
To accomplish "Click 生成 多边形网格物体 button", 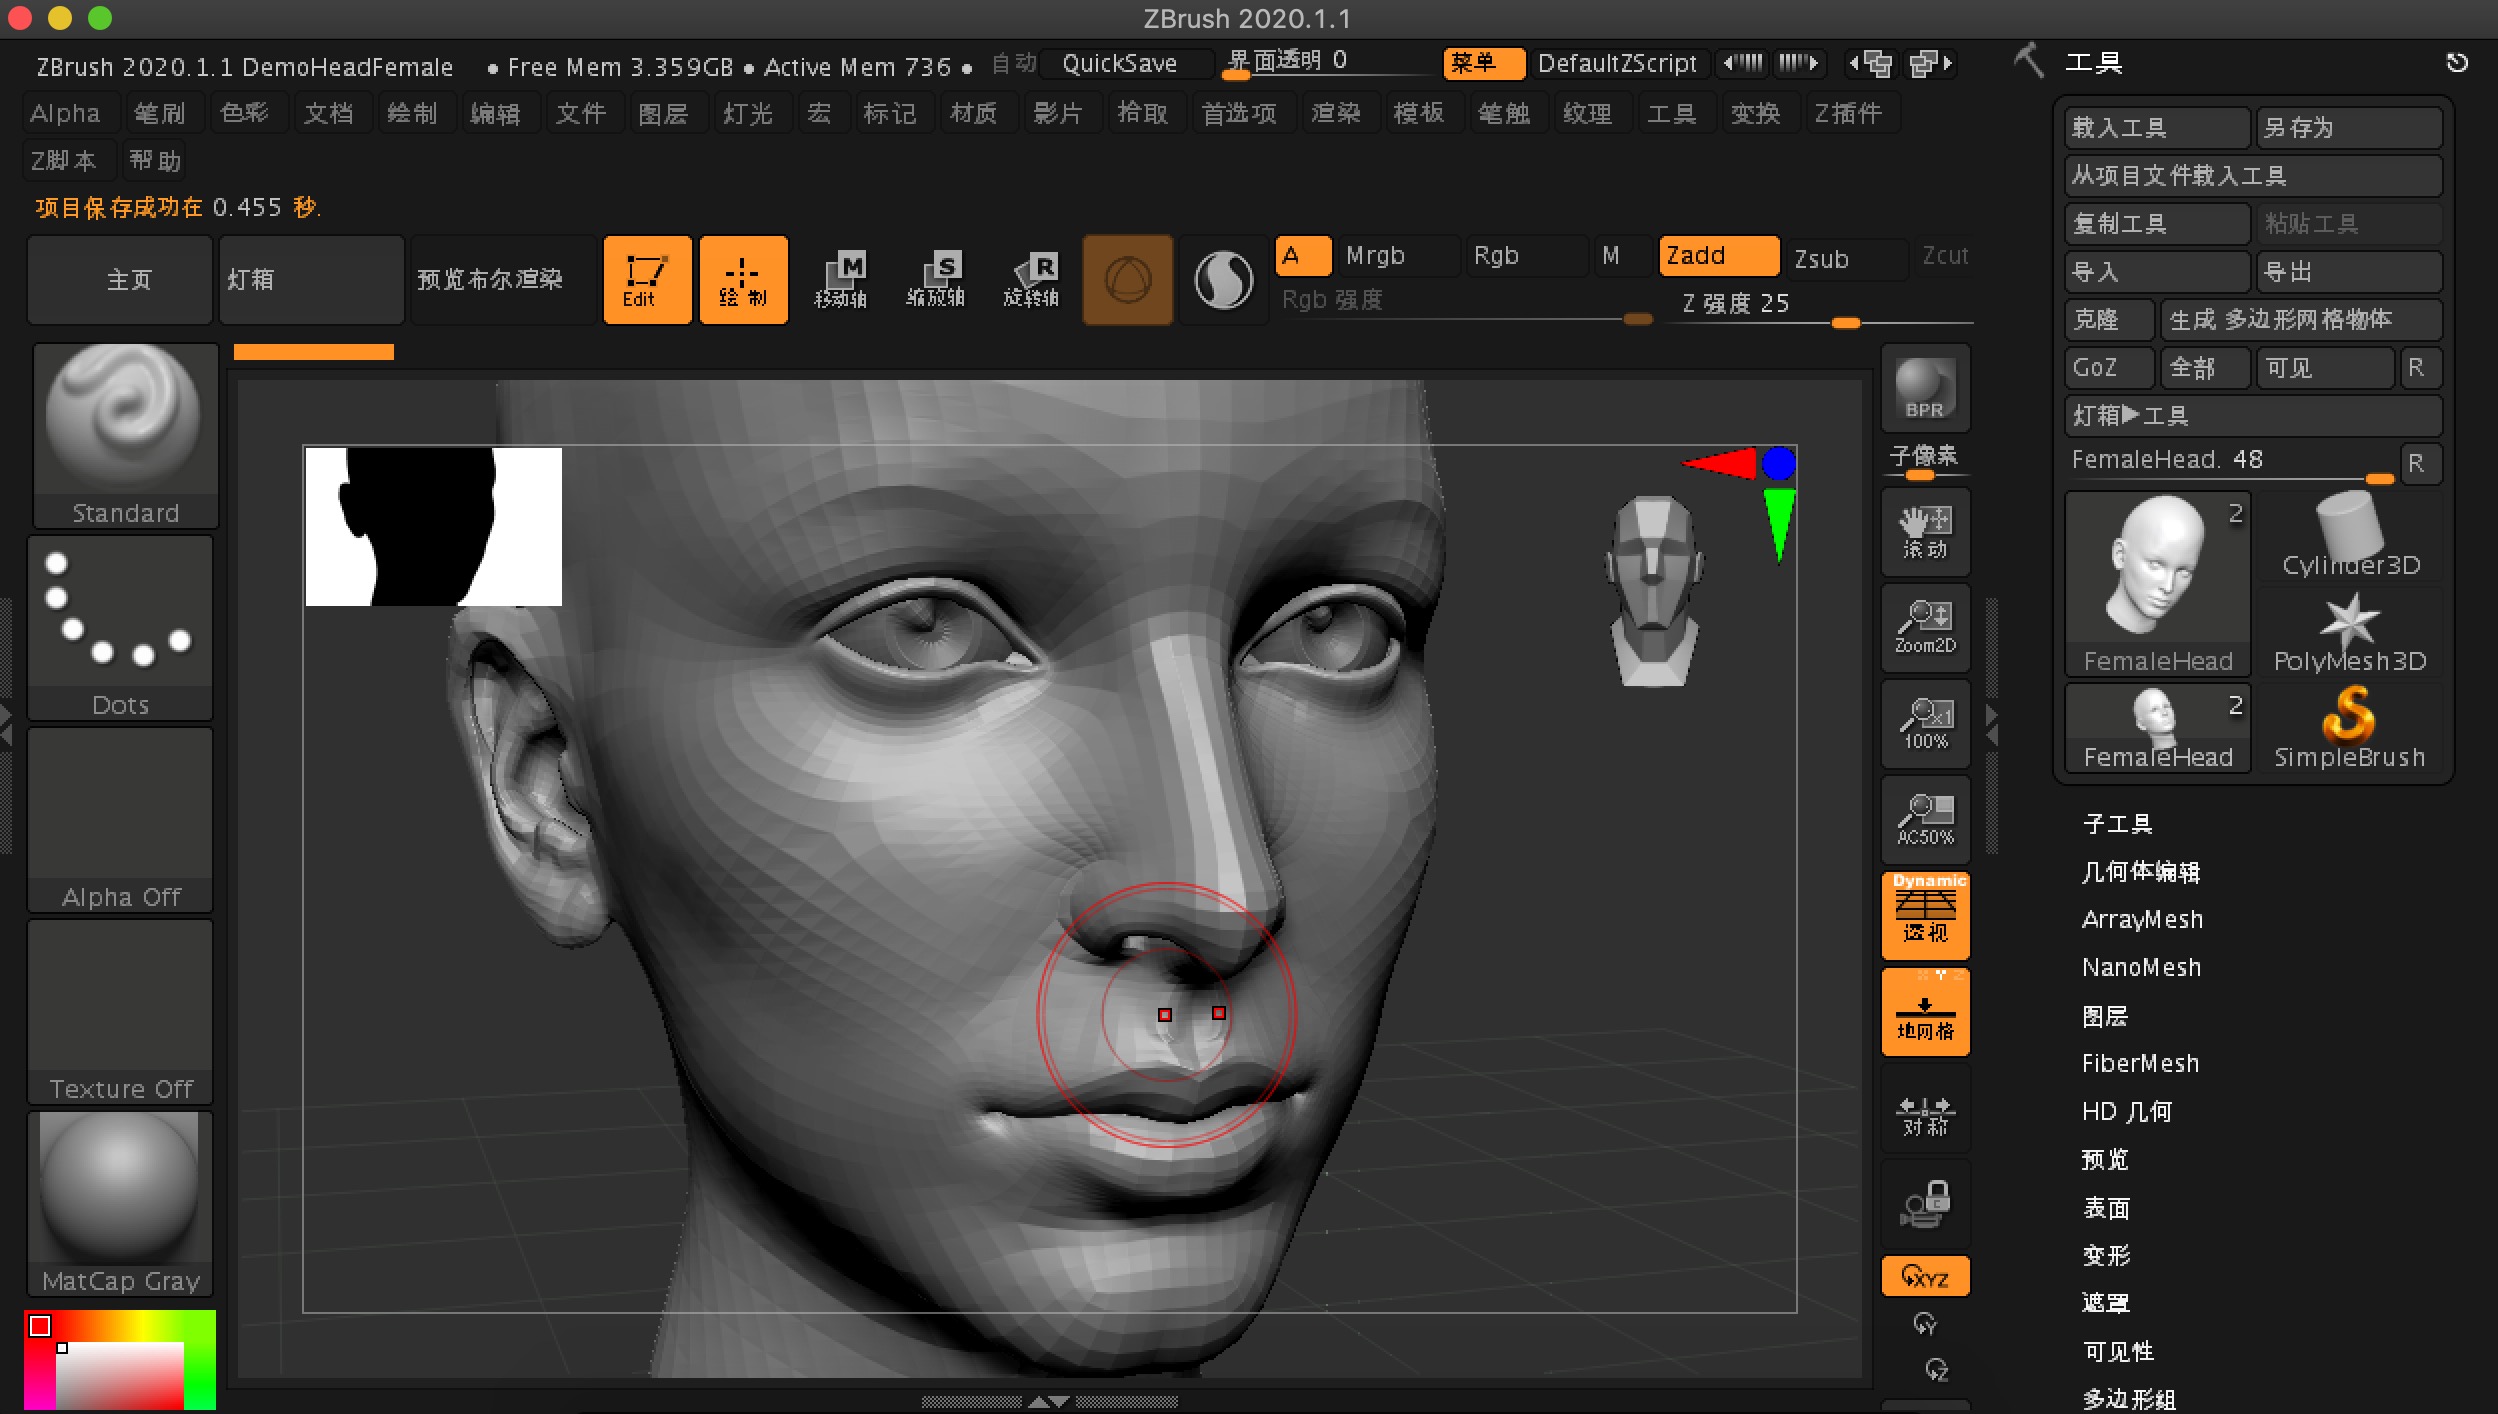I will coord(2301,320).
